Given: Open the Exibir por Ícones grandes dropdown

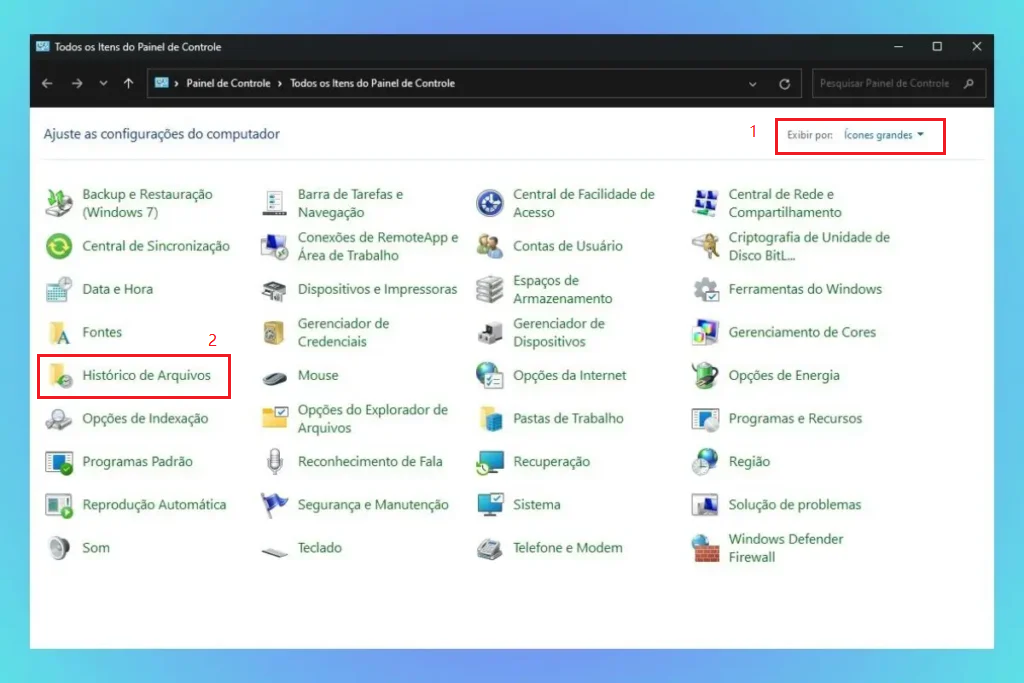Looking at the screenshot, I should pos(884,135).
